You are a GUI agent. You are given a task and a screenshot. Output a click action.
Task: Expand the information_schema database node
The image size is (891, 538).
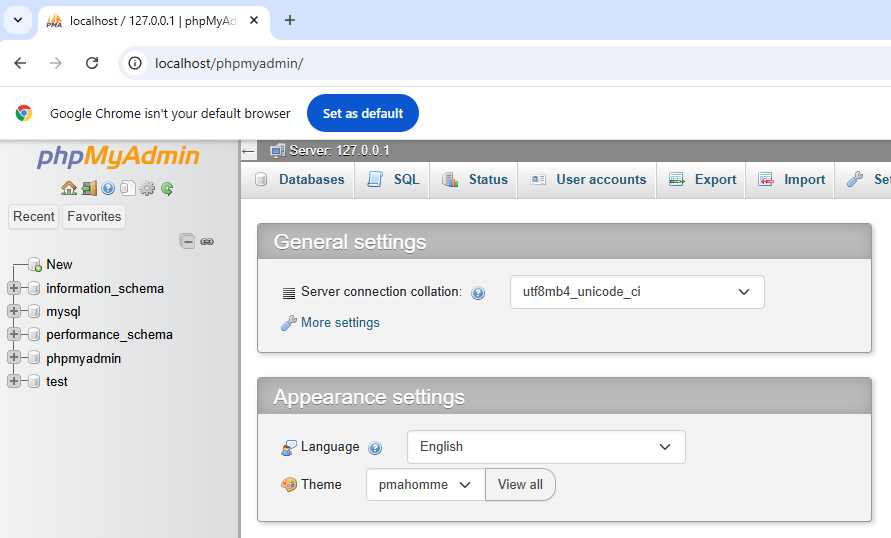(x=14, y=288)
